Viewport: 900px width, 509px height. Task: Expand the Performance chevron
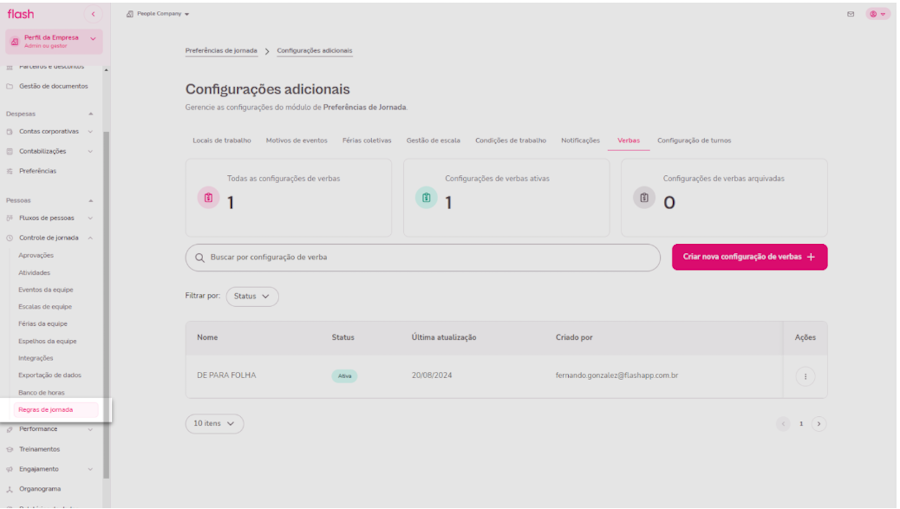coord(90,429)
